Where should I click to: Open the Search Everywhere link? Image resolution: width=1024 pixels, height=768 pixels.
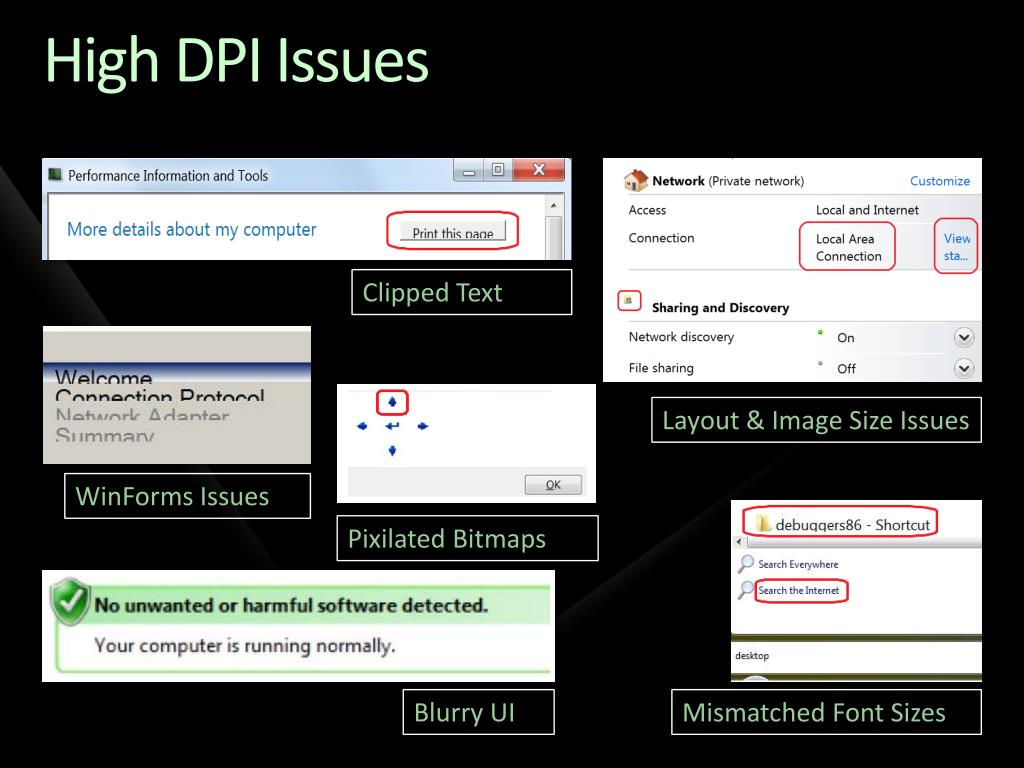(798, 564)
